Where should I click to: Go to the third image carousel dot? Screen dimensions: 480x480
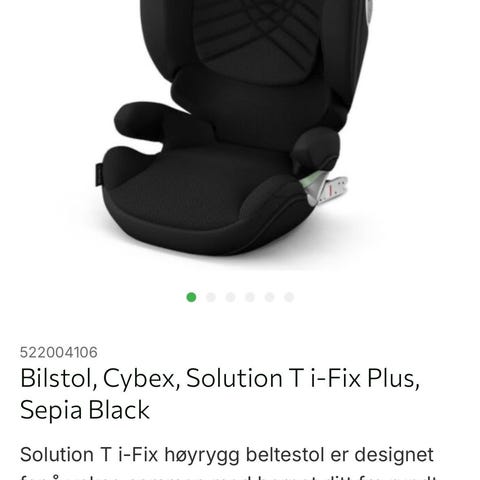pos(230,297)
